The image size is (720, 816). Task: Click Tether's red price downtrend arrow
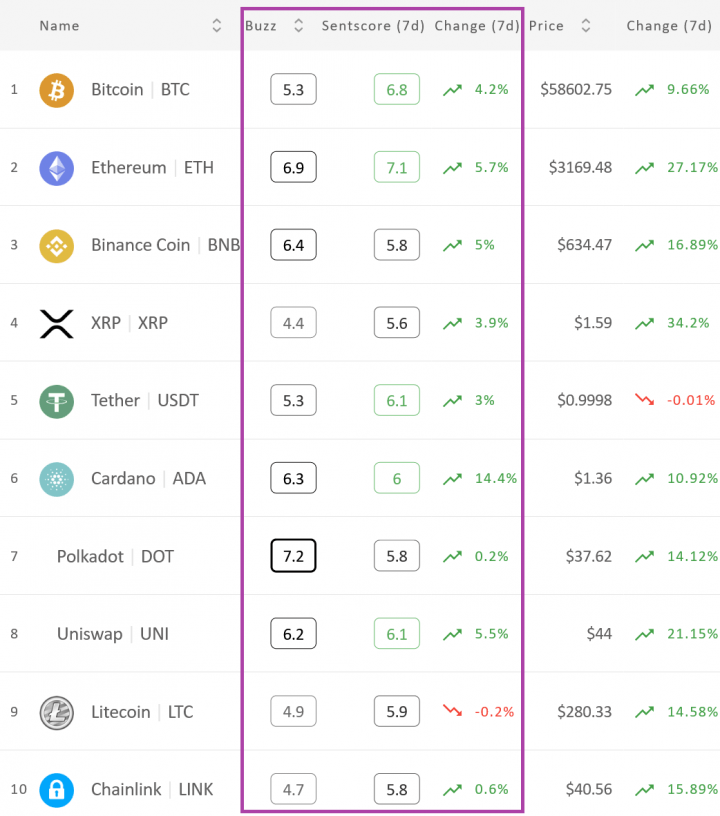pyautogui.click(x=645, y=400)
